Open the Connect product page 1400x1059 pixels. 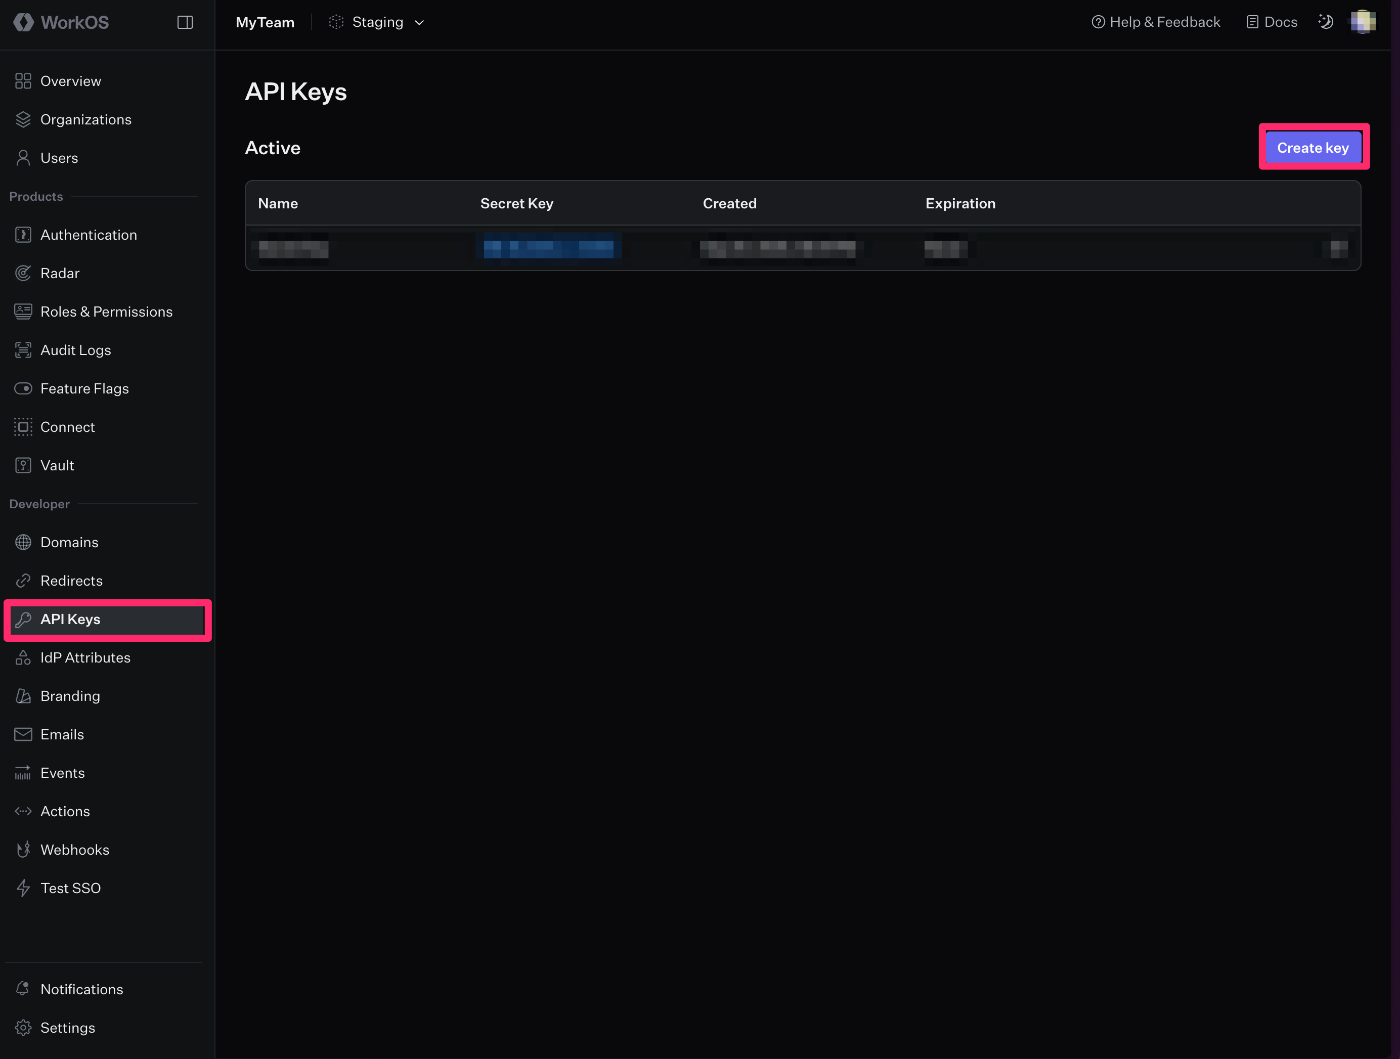tap(67, 427)
